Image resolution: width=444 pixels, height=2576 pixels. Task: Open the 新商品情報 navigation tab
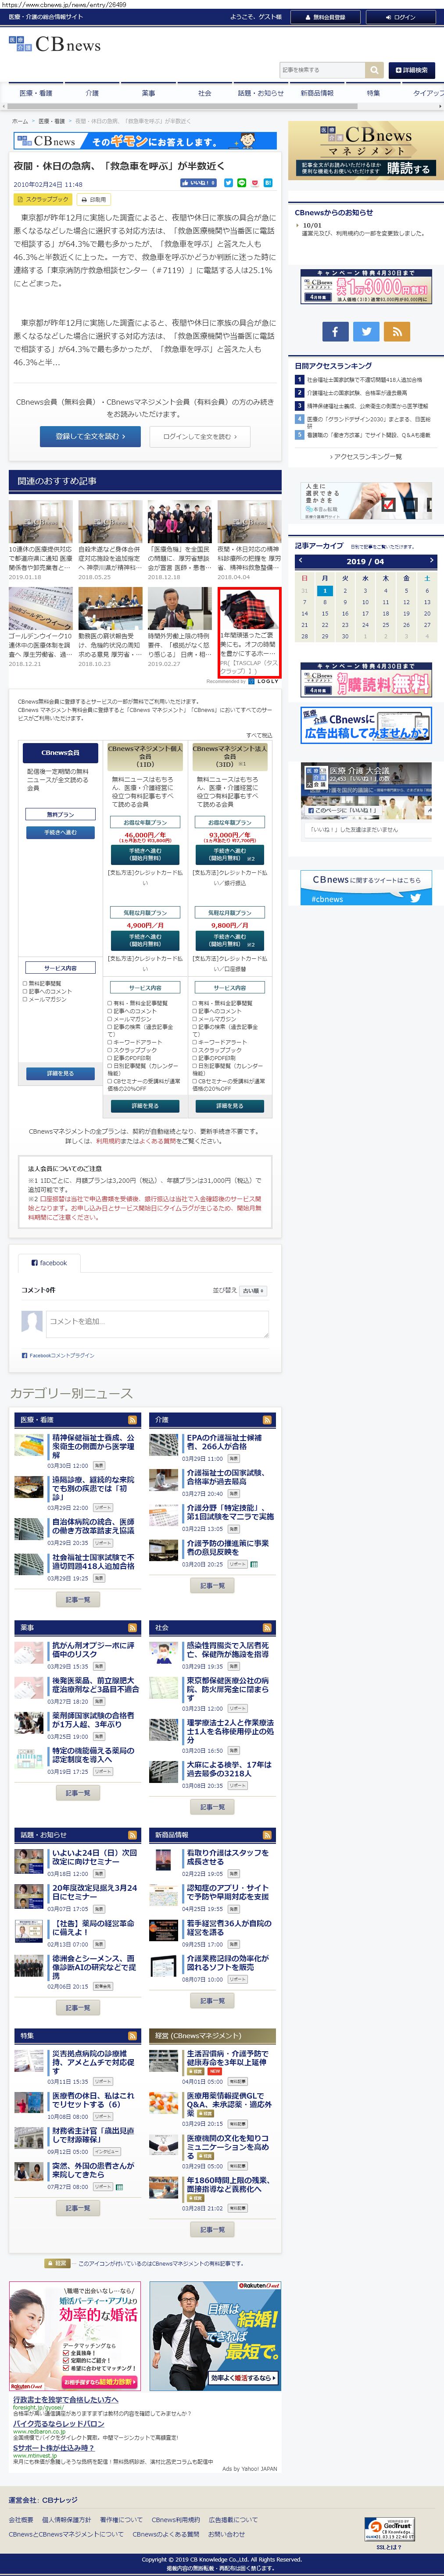coord(317,93)
